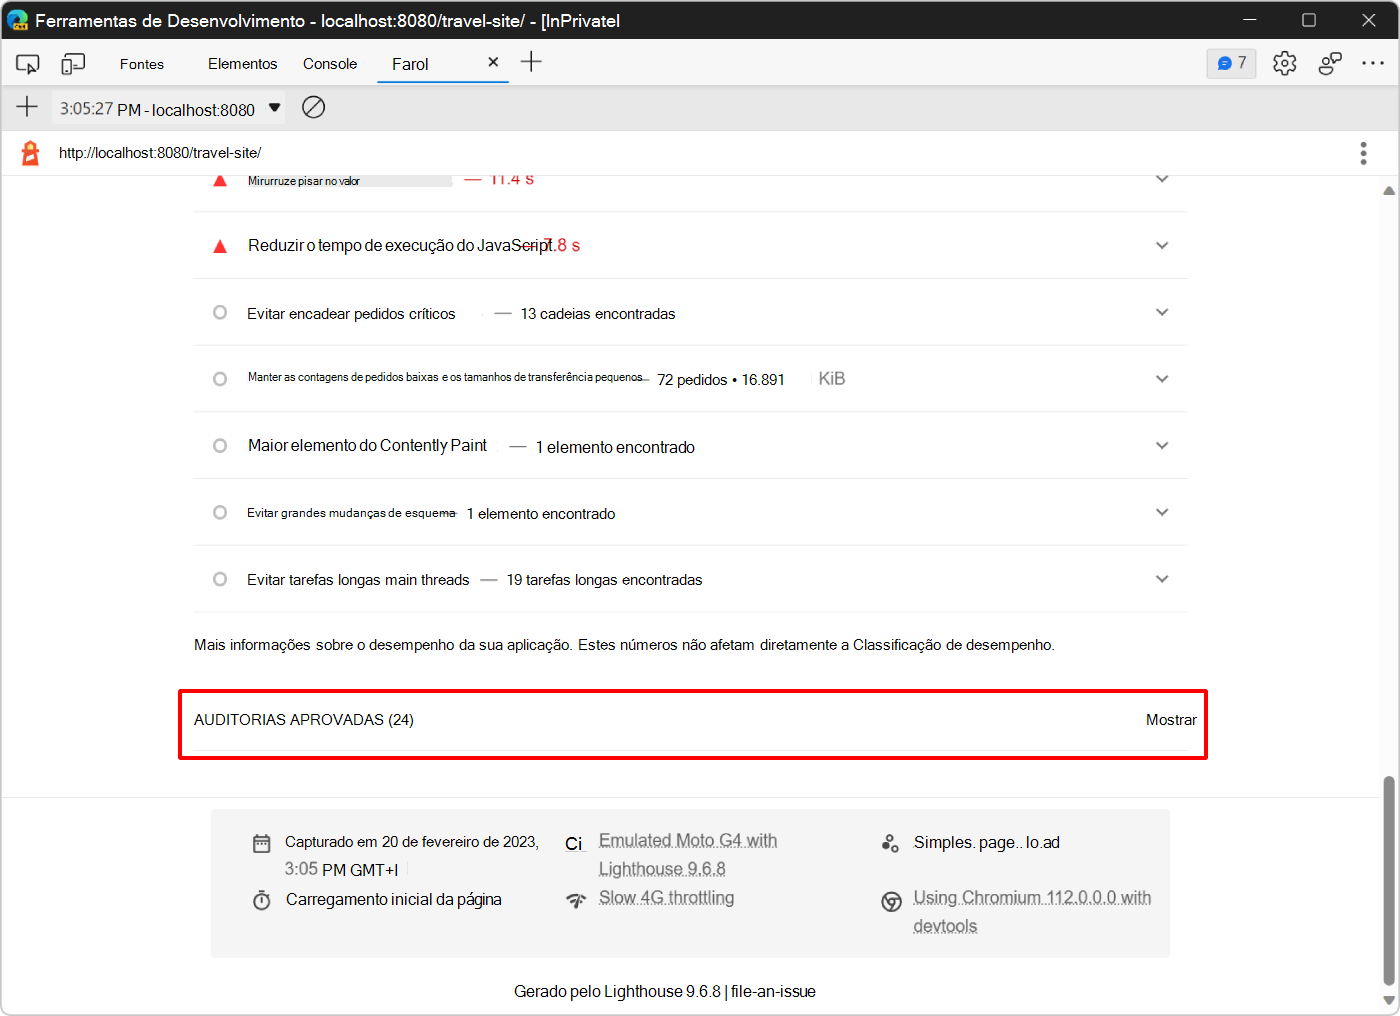The width and height of the screenshot is (1400, 1016).
Task: Click the 19 tarefas longas encontradas text
Action: [x=604, y=580]
